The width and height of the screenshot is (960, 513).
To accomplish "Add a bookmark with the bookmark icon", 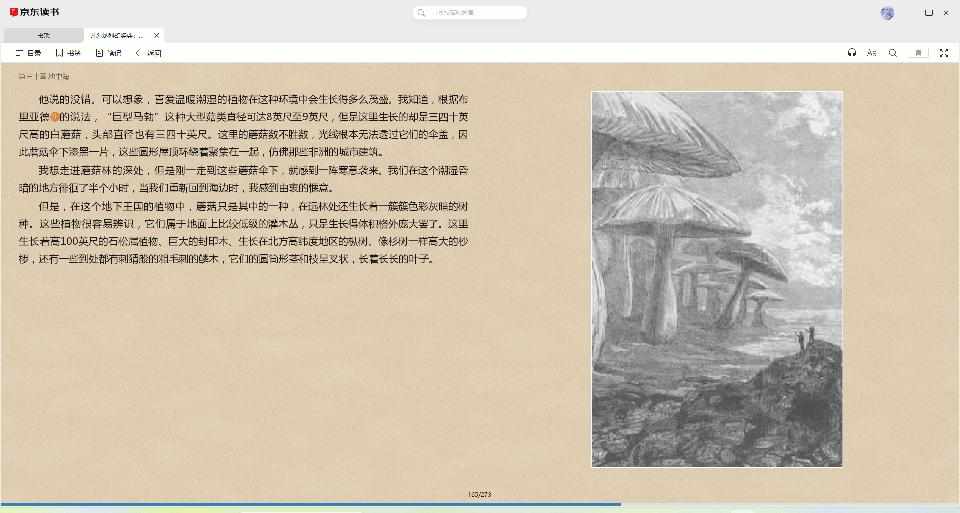I will pos(918,53).
